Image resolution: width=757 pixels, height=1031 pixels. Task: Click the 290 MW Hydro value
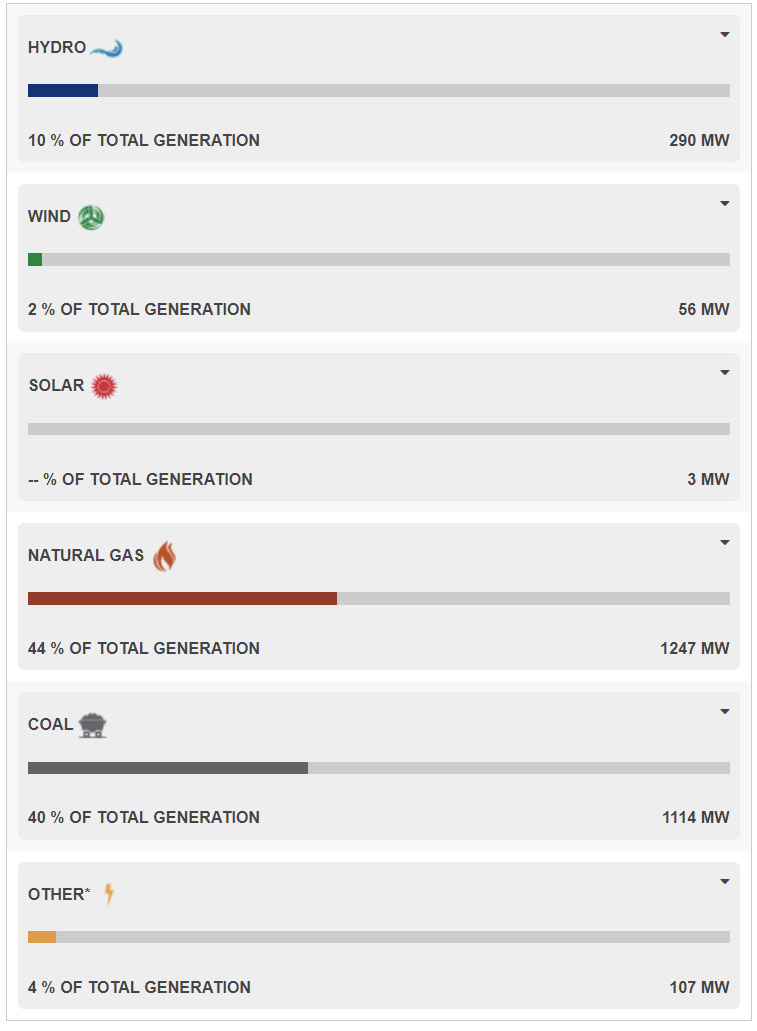pos(699,141)
